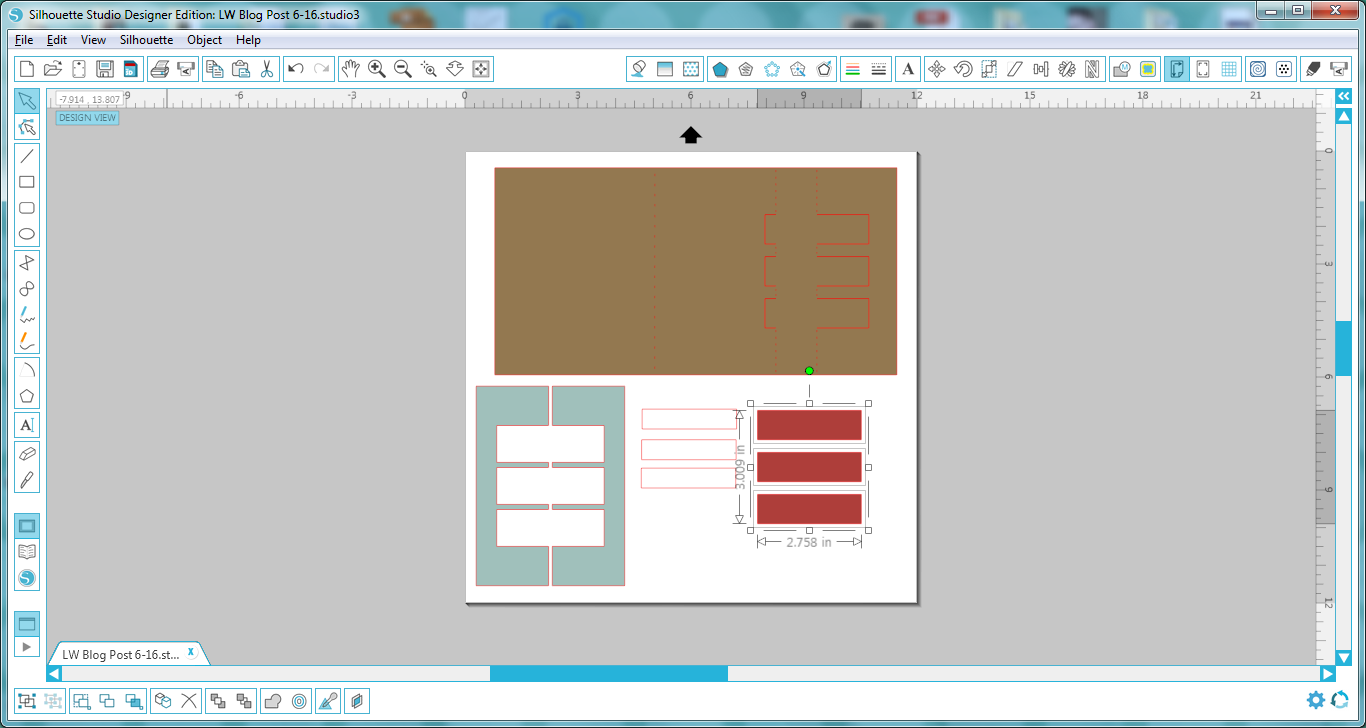
Task: Open the Trace panel from bottom toolbar
Action: (327, 700)
